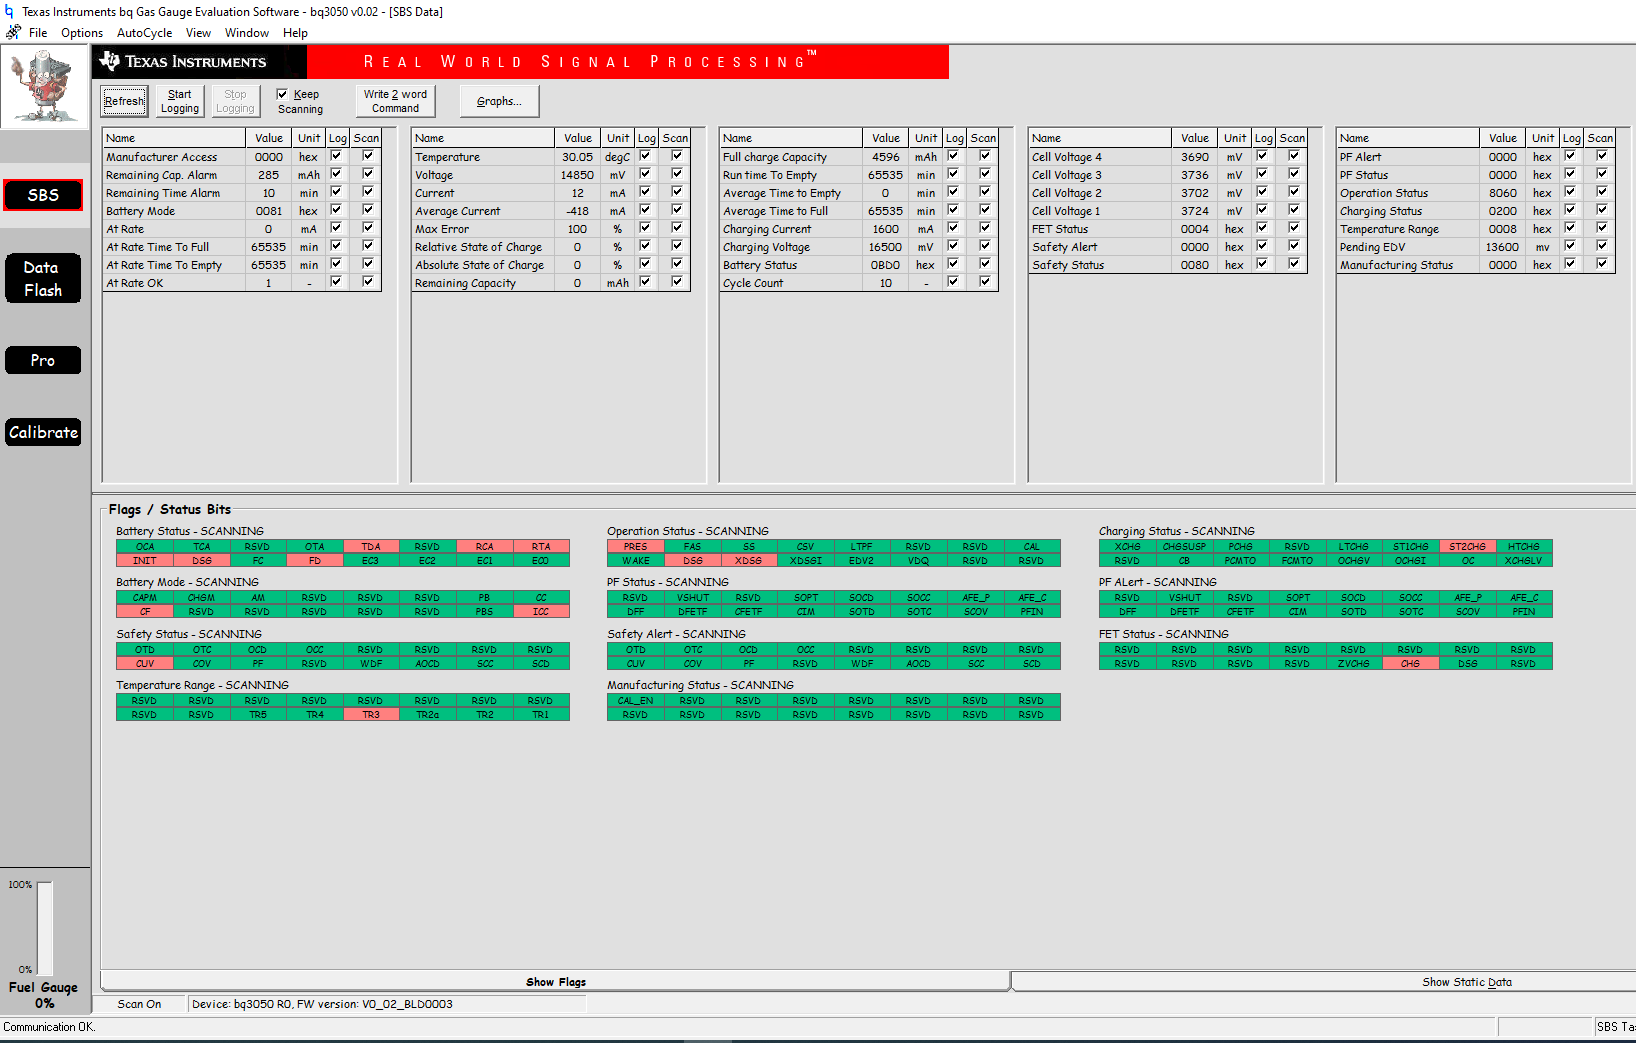Toggle Scan checkbox for Cell Voltage 1
This screenshot has height=1043, width=1636.
coord(1294,210)
